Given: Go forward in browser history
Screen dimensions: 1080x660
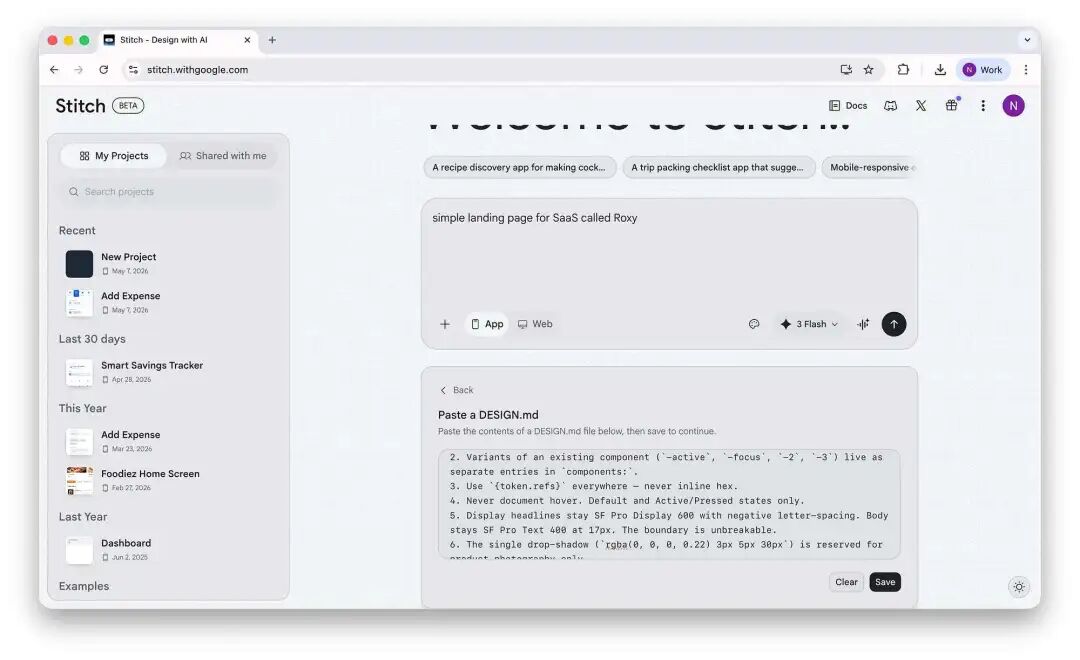Looking at the screenshot, I should coord(79,70).
